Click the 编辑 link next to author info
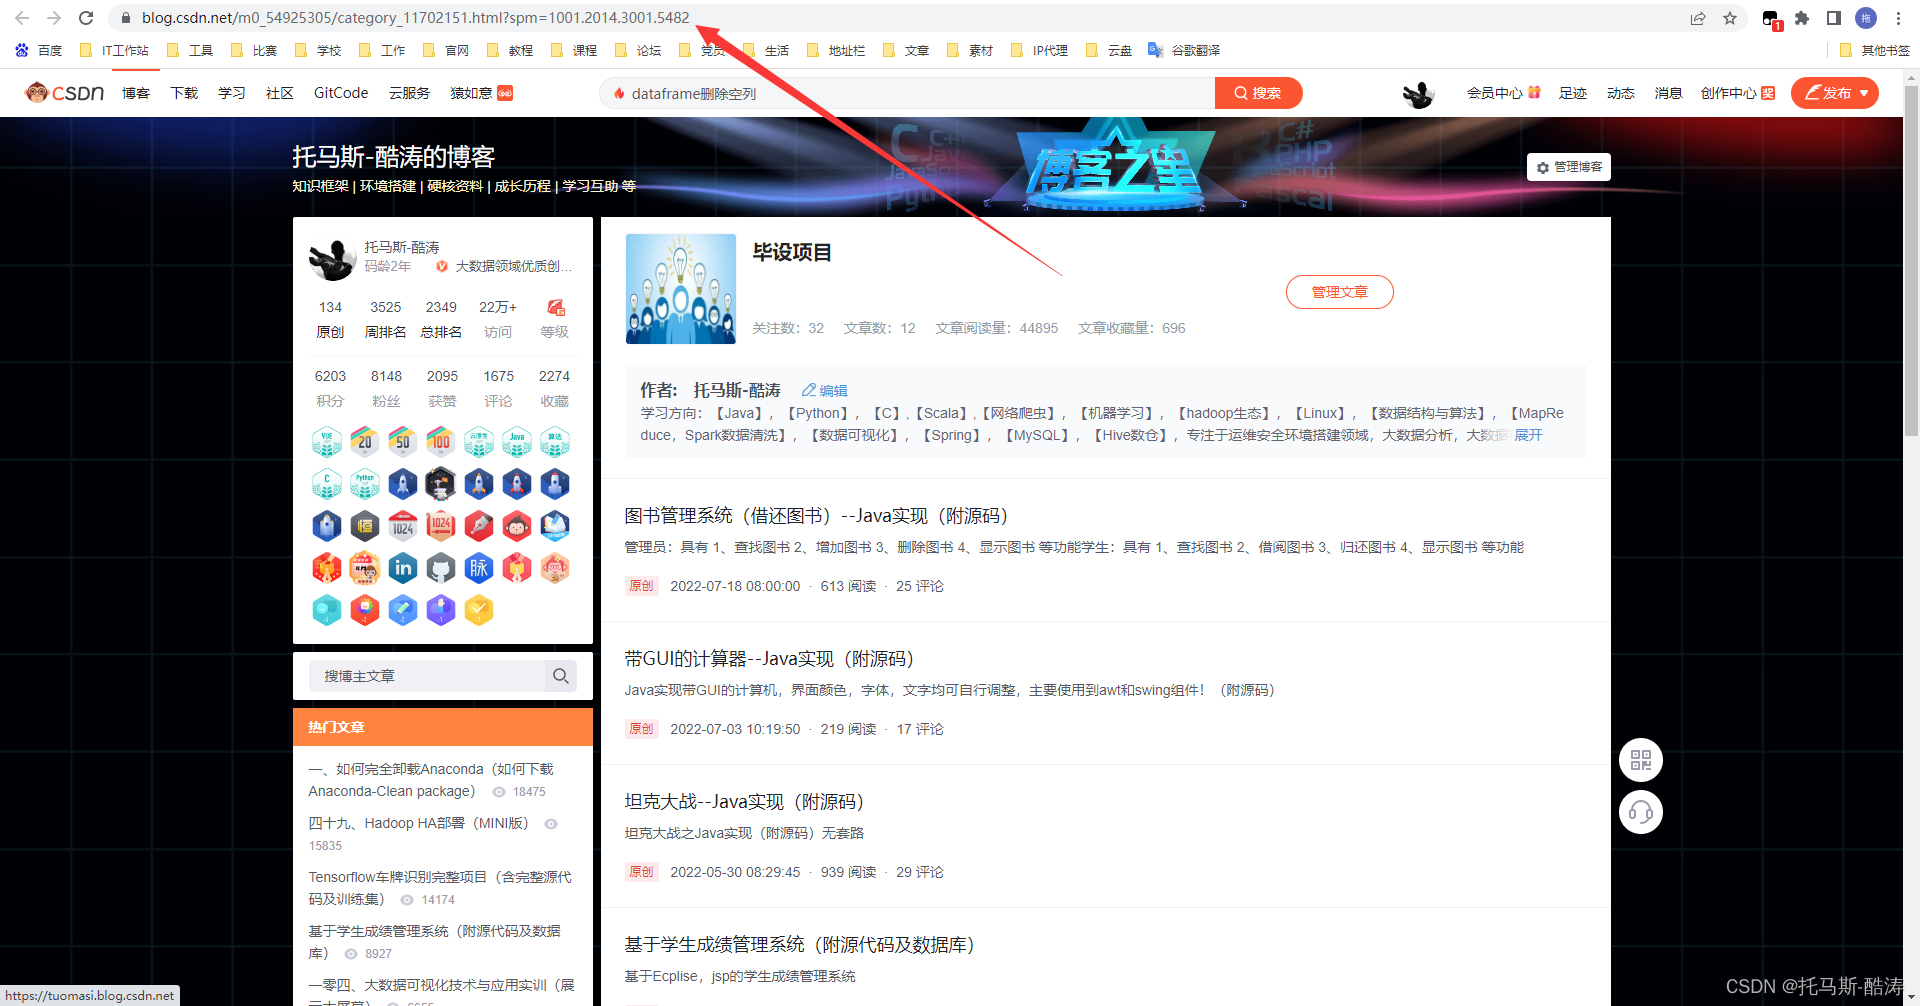The image size is (1920, 1006). point(824,390)
